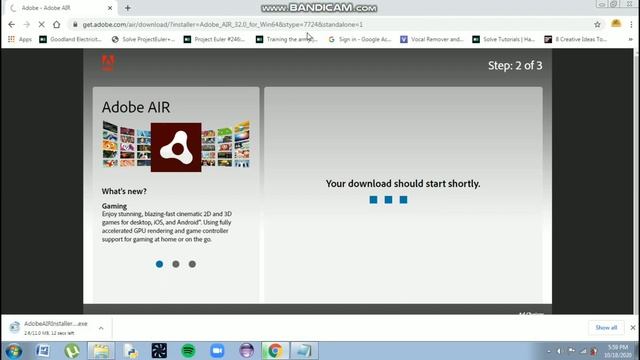Viewport: 640px width, 360px height.
Task: Close the downloads bar
Action: (632, 327)
